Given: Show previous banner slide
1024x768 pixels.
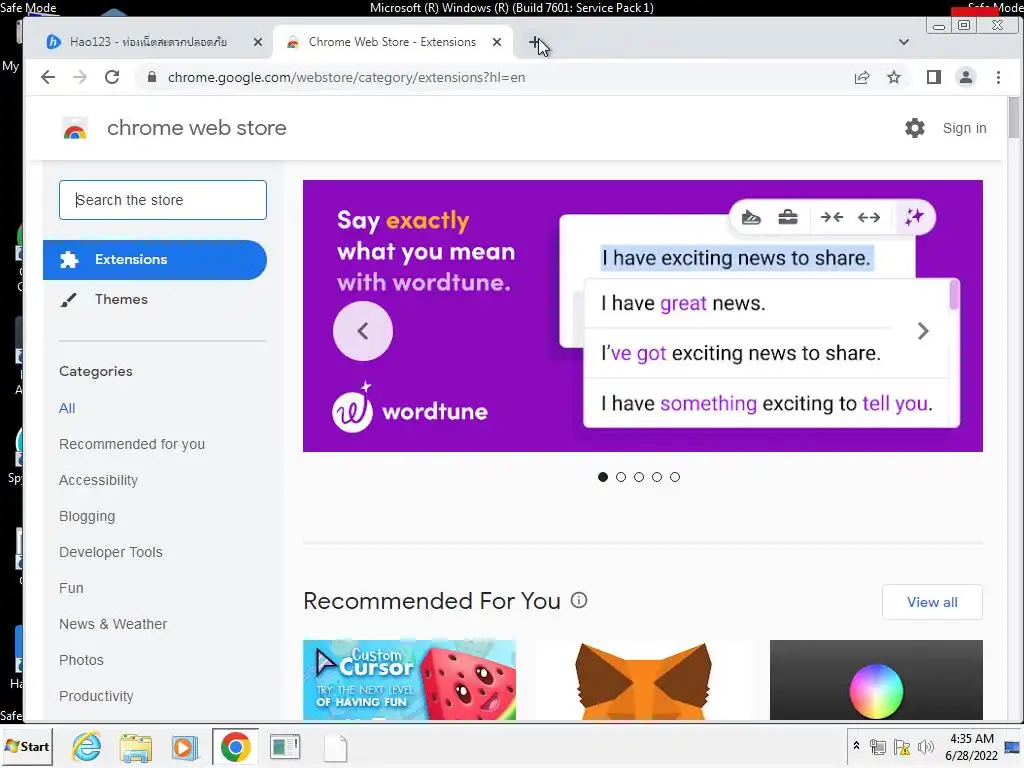Looking at the screenshot, I should [x=363, y=331].
